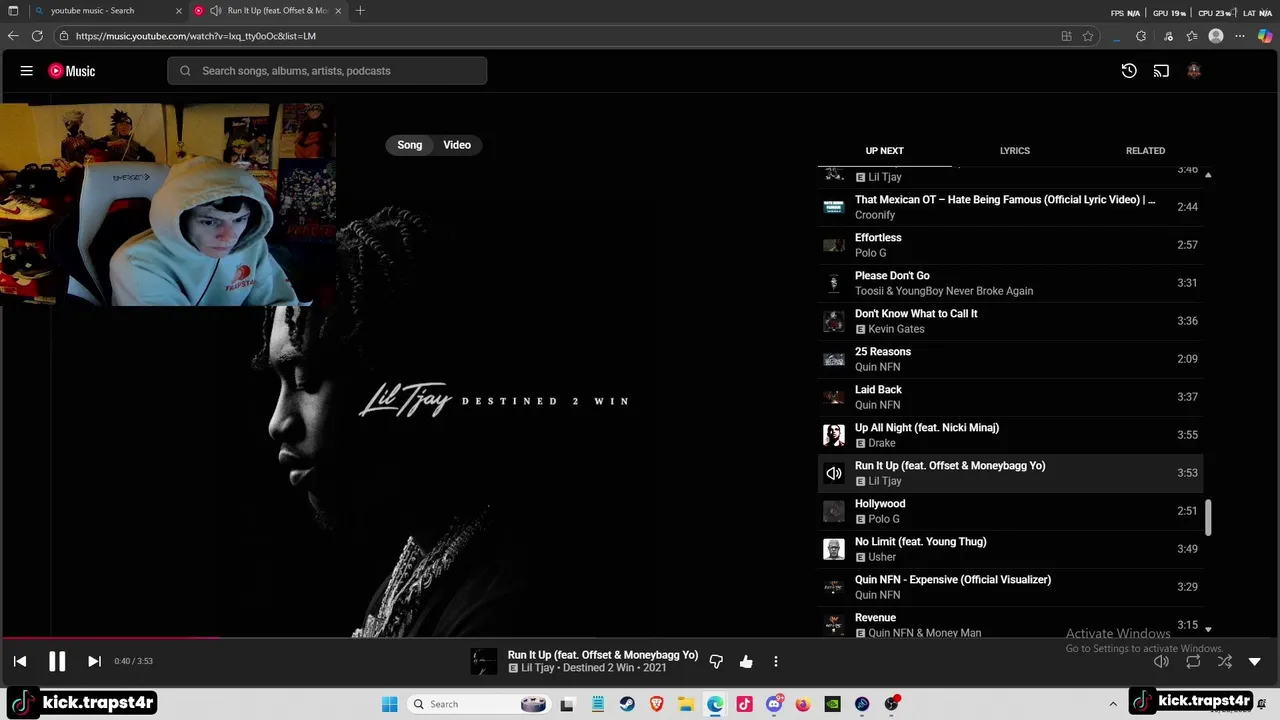Viewport: 1280px width, 720px height.
Task: Open the RELATED tab
Action: point(1145,151)
